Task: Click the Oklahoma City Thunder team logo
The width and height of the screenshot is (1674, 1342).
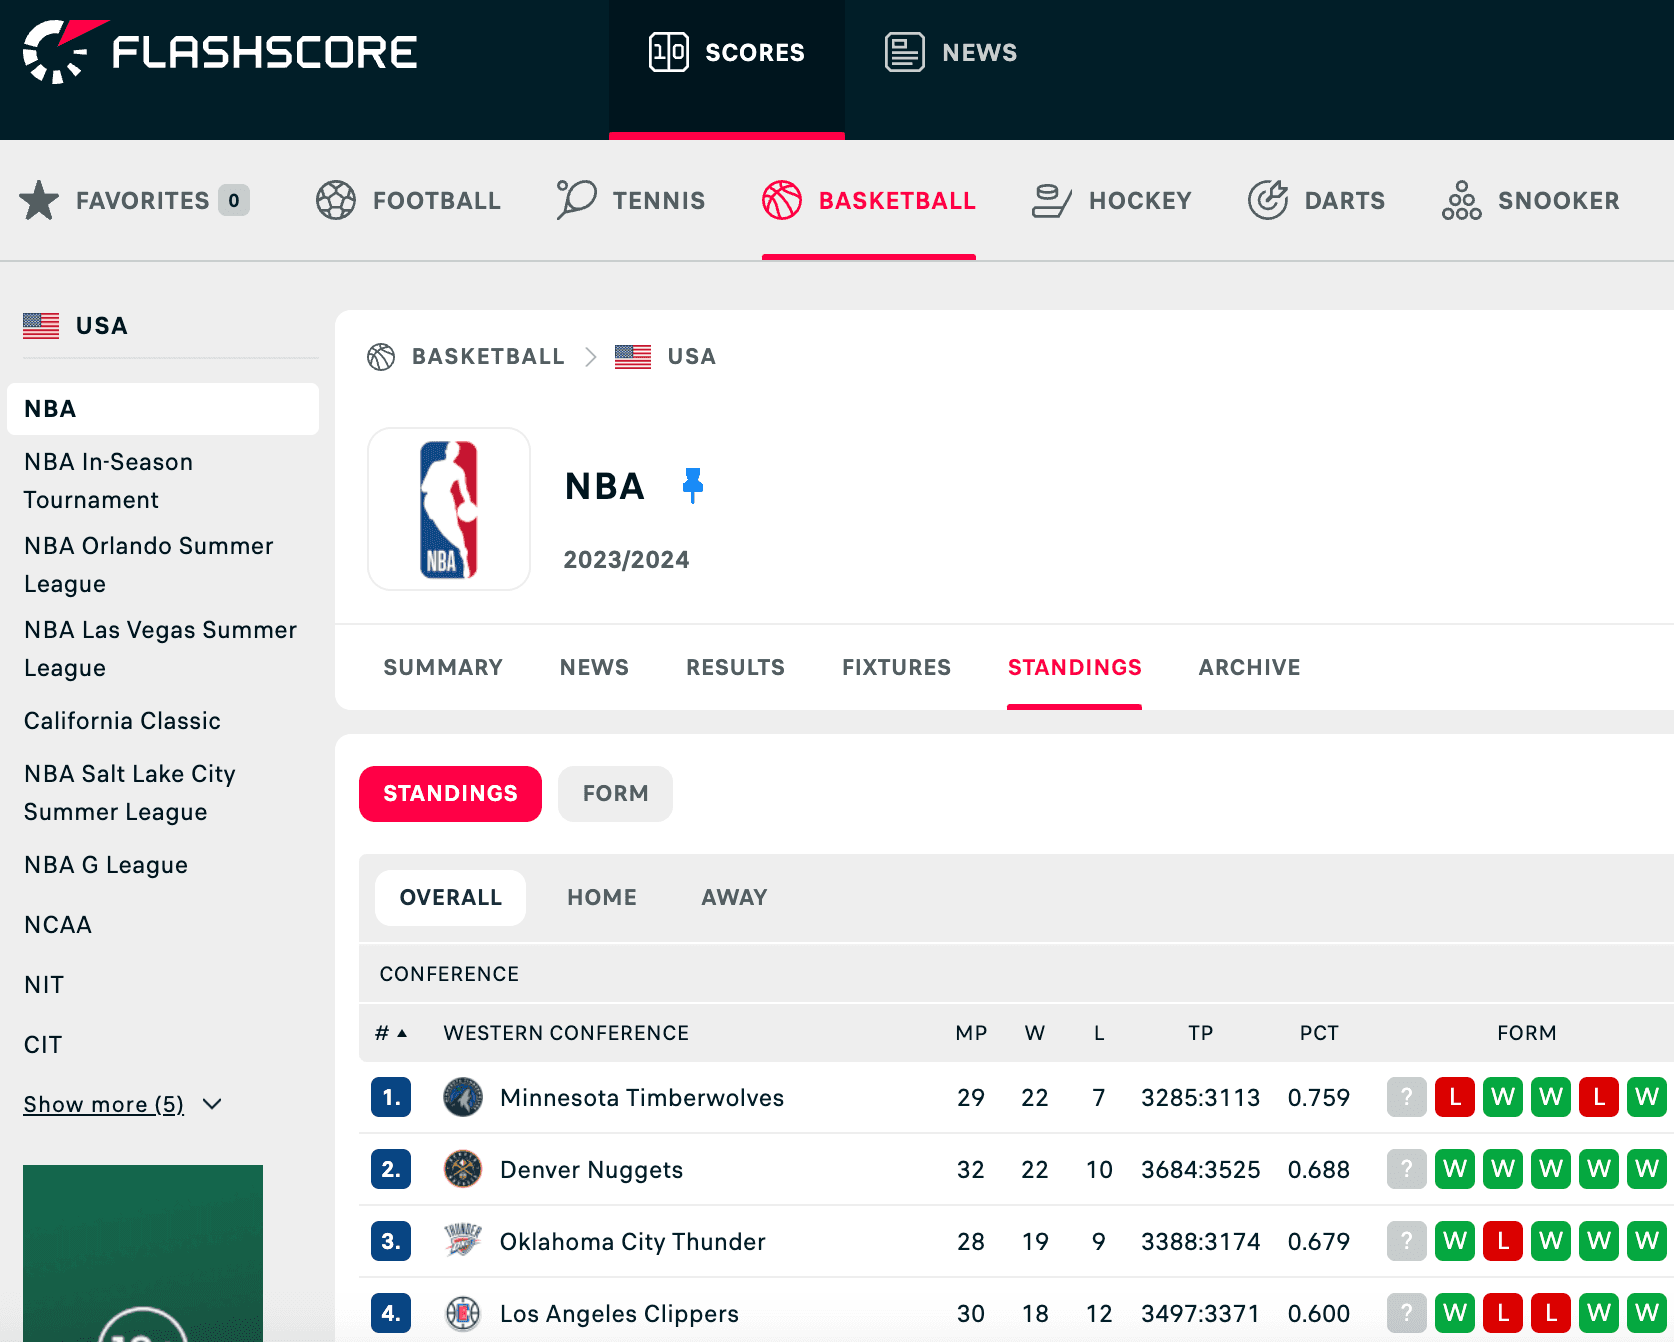Action: coord(463,1241)
